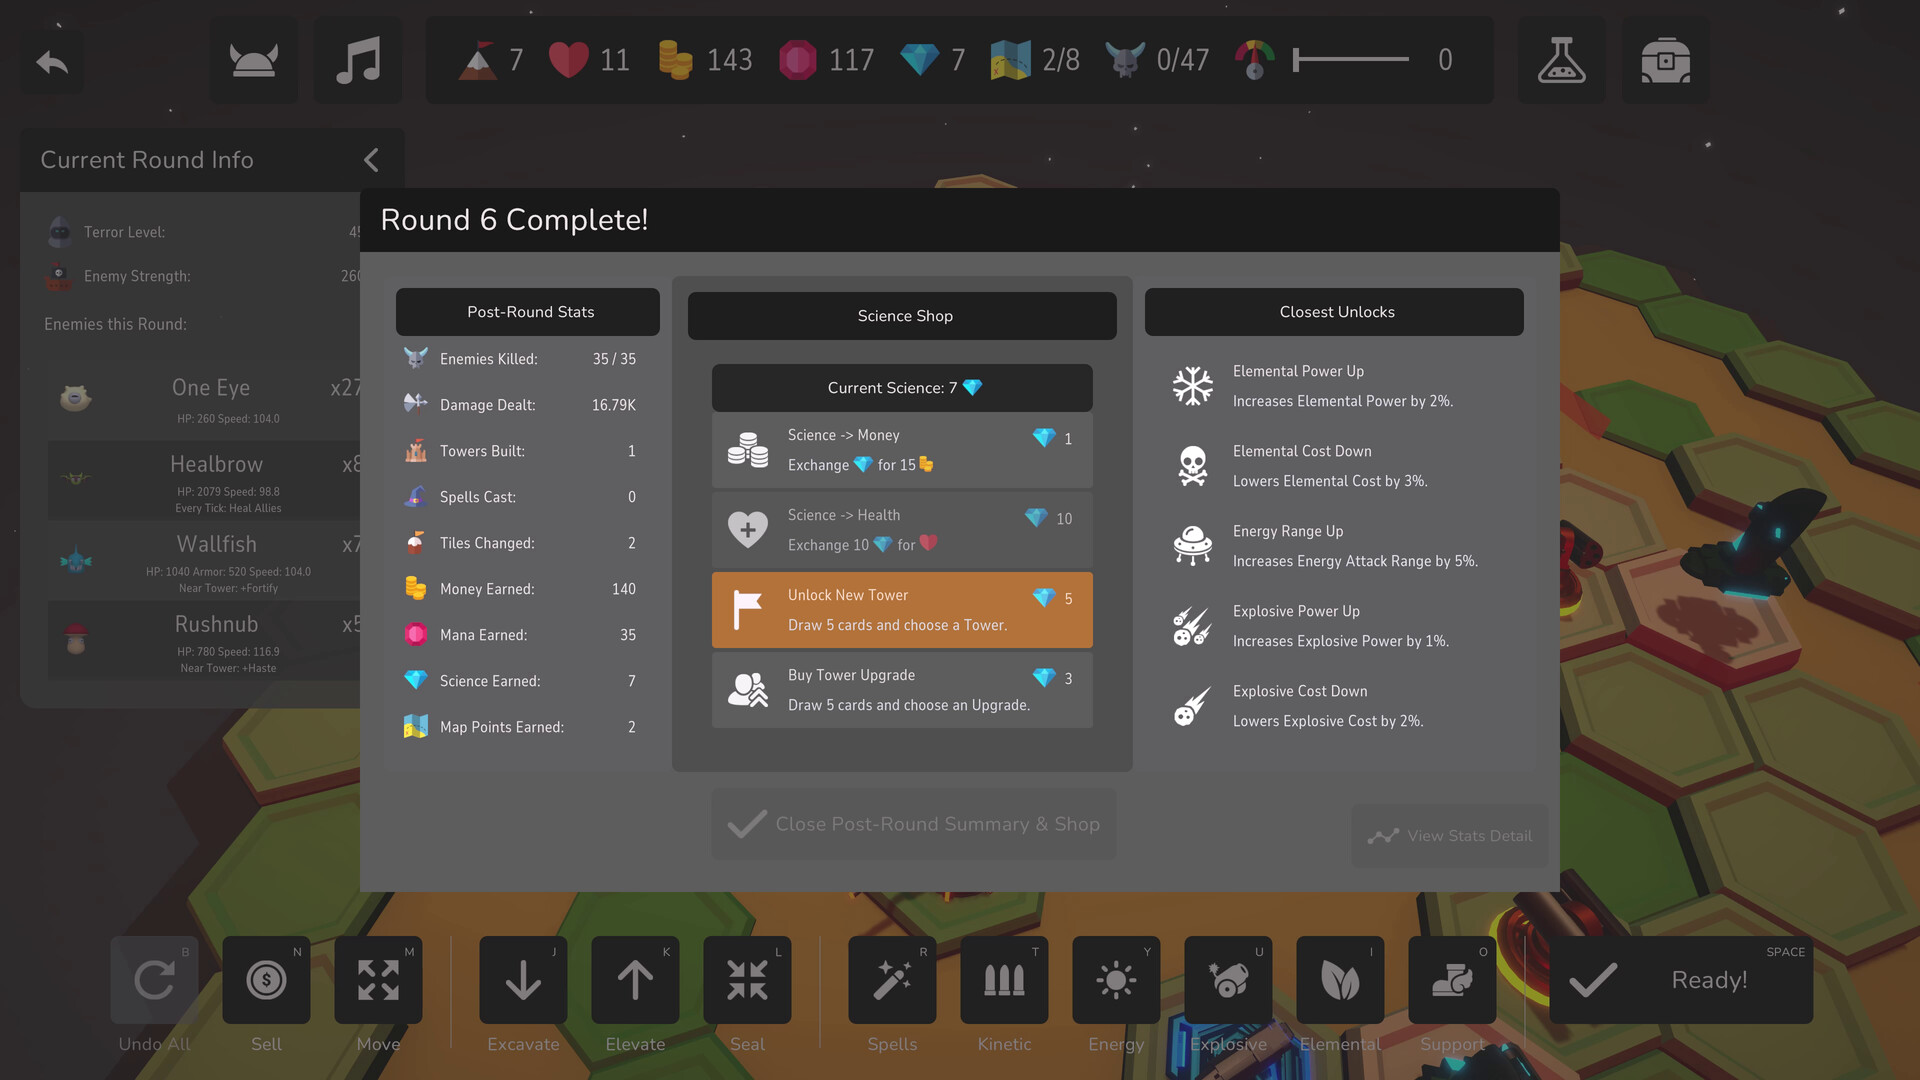
Task: Select the Closest Unlocks tab
Action: [x=1335, y=311]
